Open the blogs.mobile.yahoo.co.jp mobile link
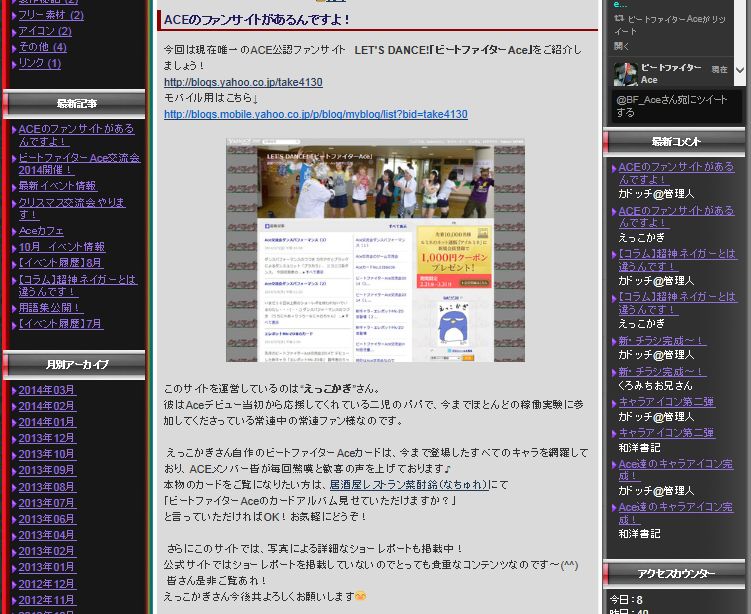Viewport: 751px width, 614px height. [x=316, y=114]
